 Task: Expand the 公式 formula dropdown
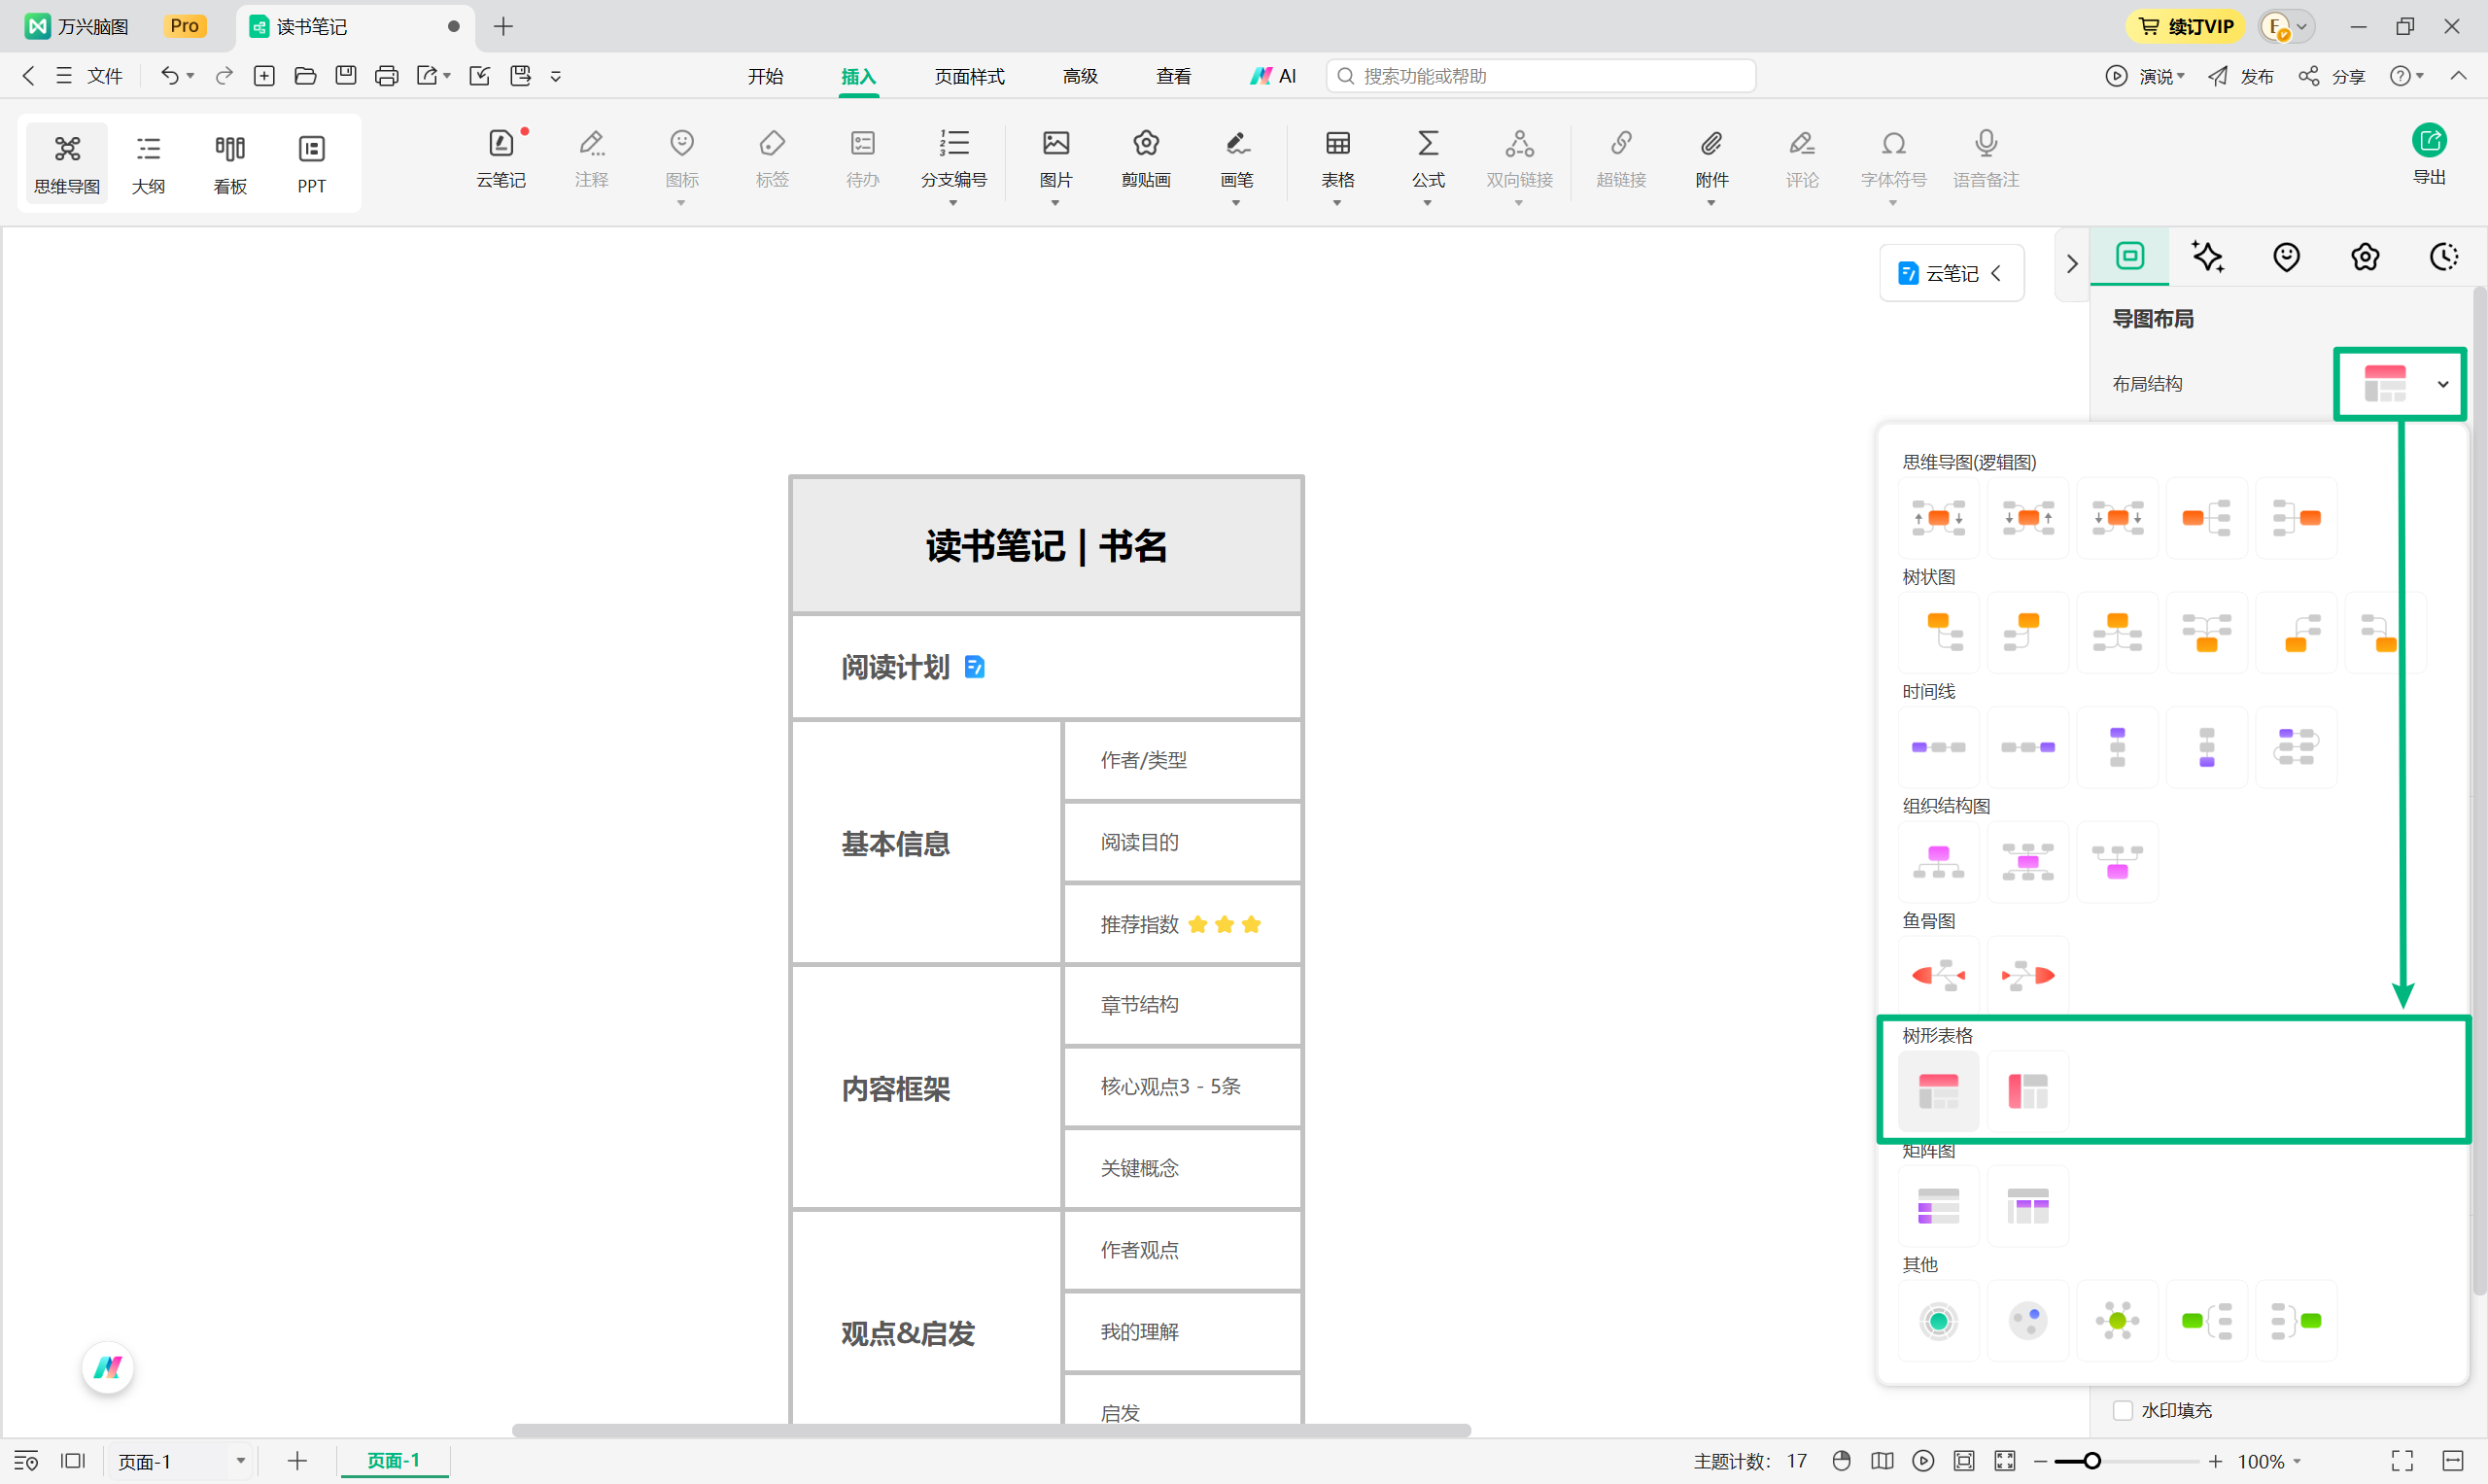[x=1427, y=203]
